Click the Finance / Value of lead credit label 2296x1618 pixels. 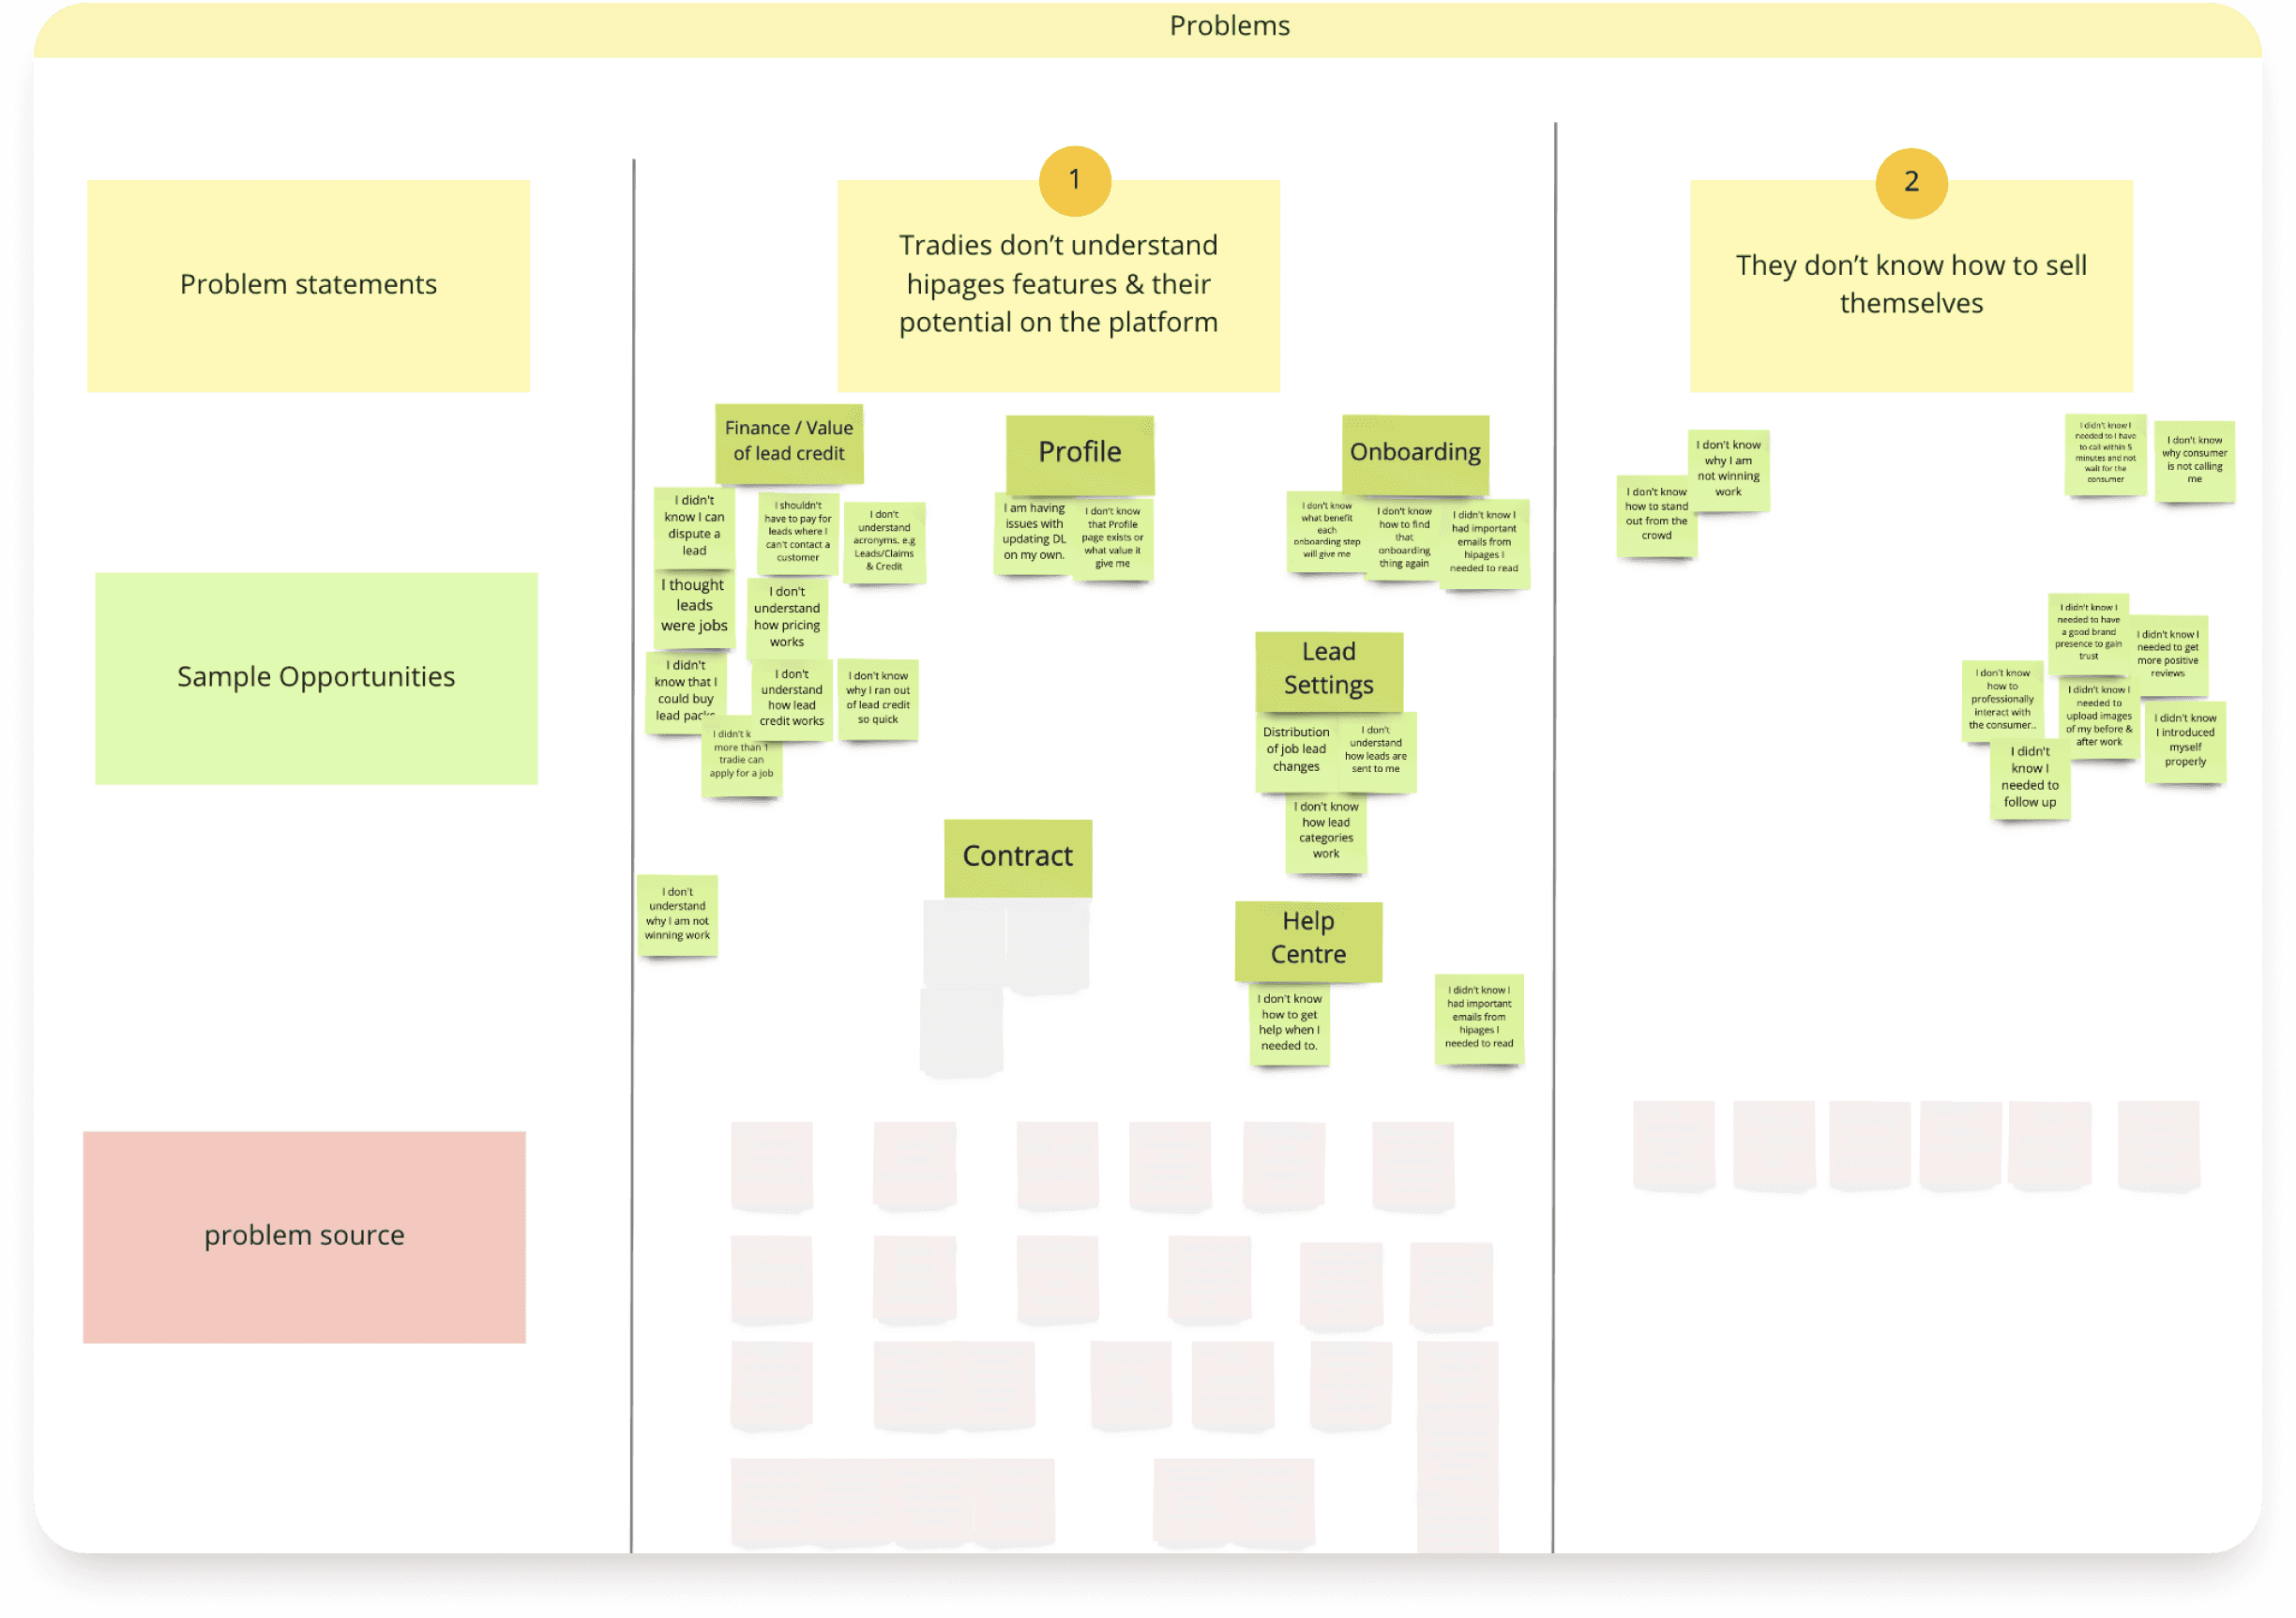pyautogui.click(x=788, y=441)
